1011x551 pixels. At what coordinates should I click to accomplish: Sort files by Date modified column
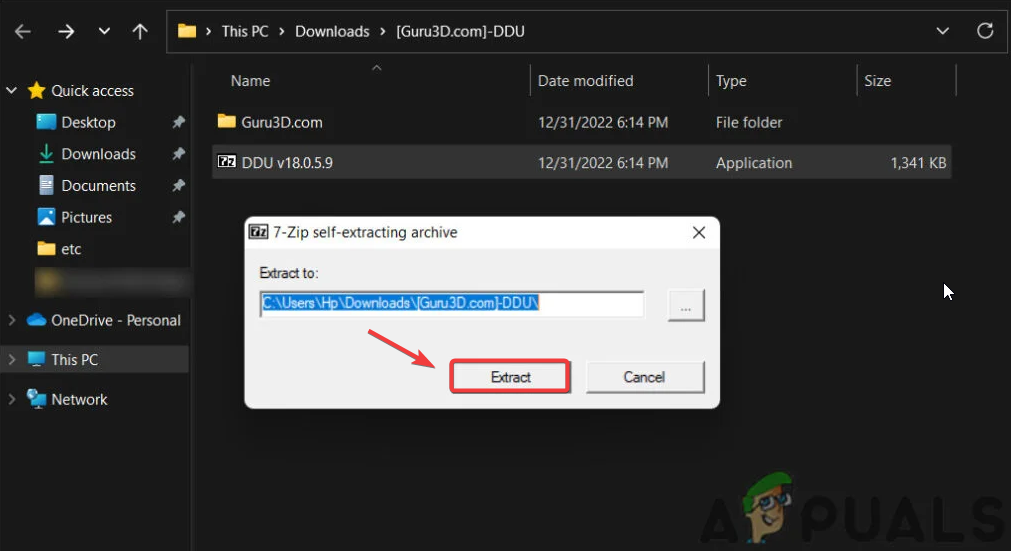(585, 81)
